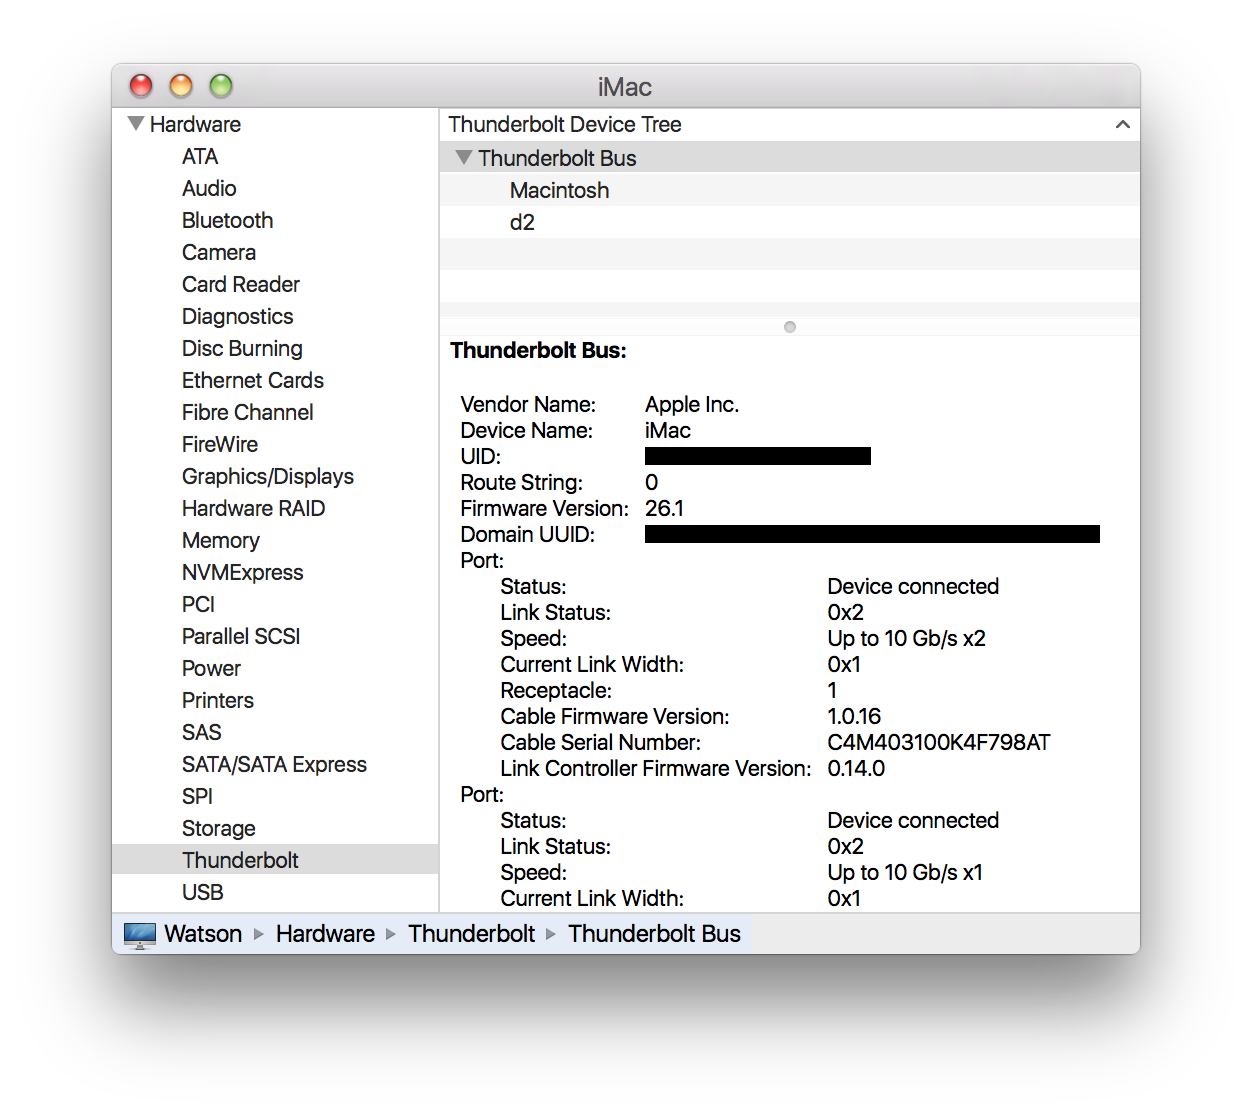Select Parallel SCSI in the sidebar

[275, 636]
